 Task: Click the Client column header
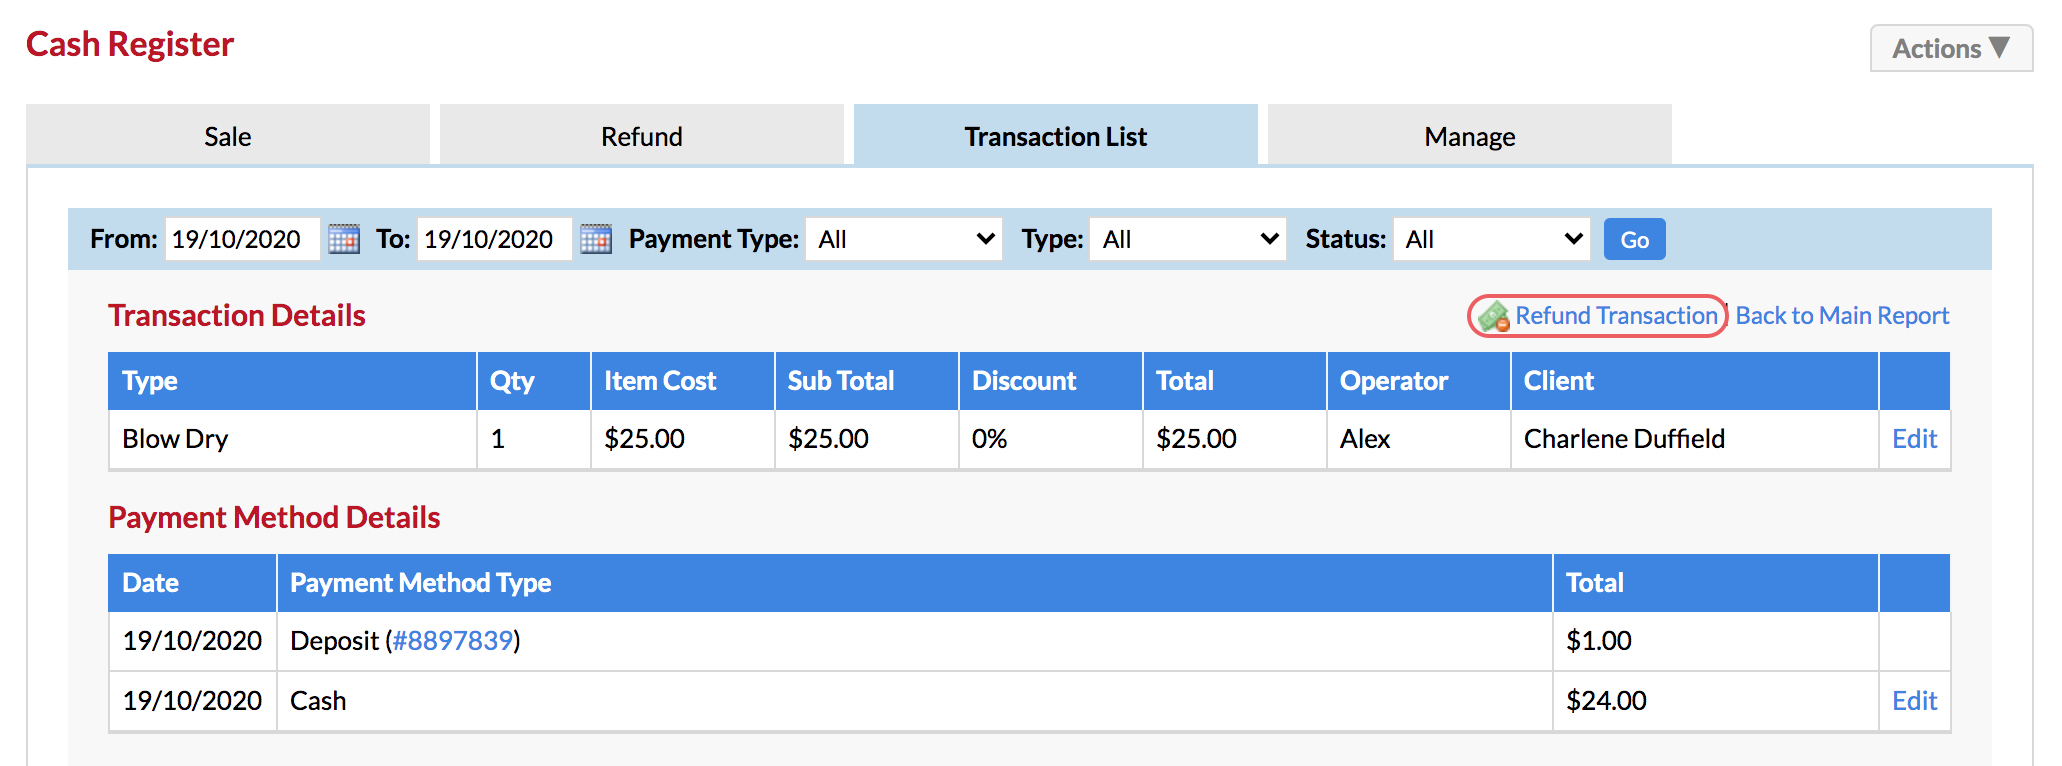pyautogui.click(x=1694, y=381)
